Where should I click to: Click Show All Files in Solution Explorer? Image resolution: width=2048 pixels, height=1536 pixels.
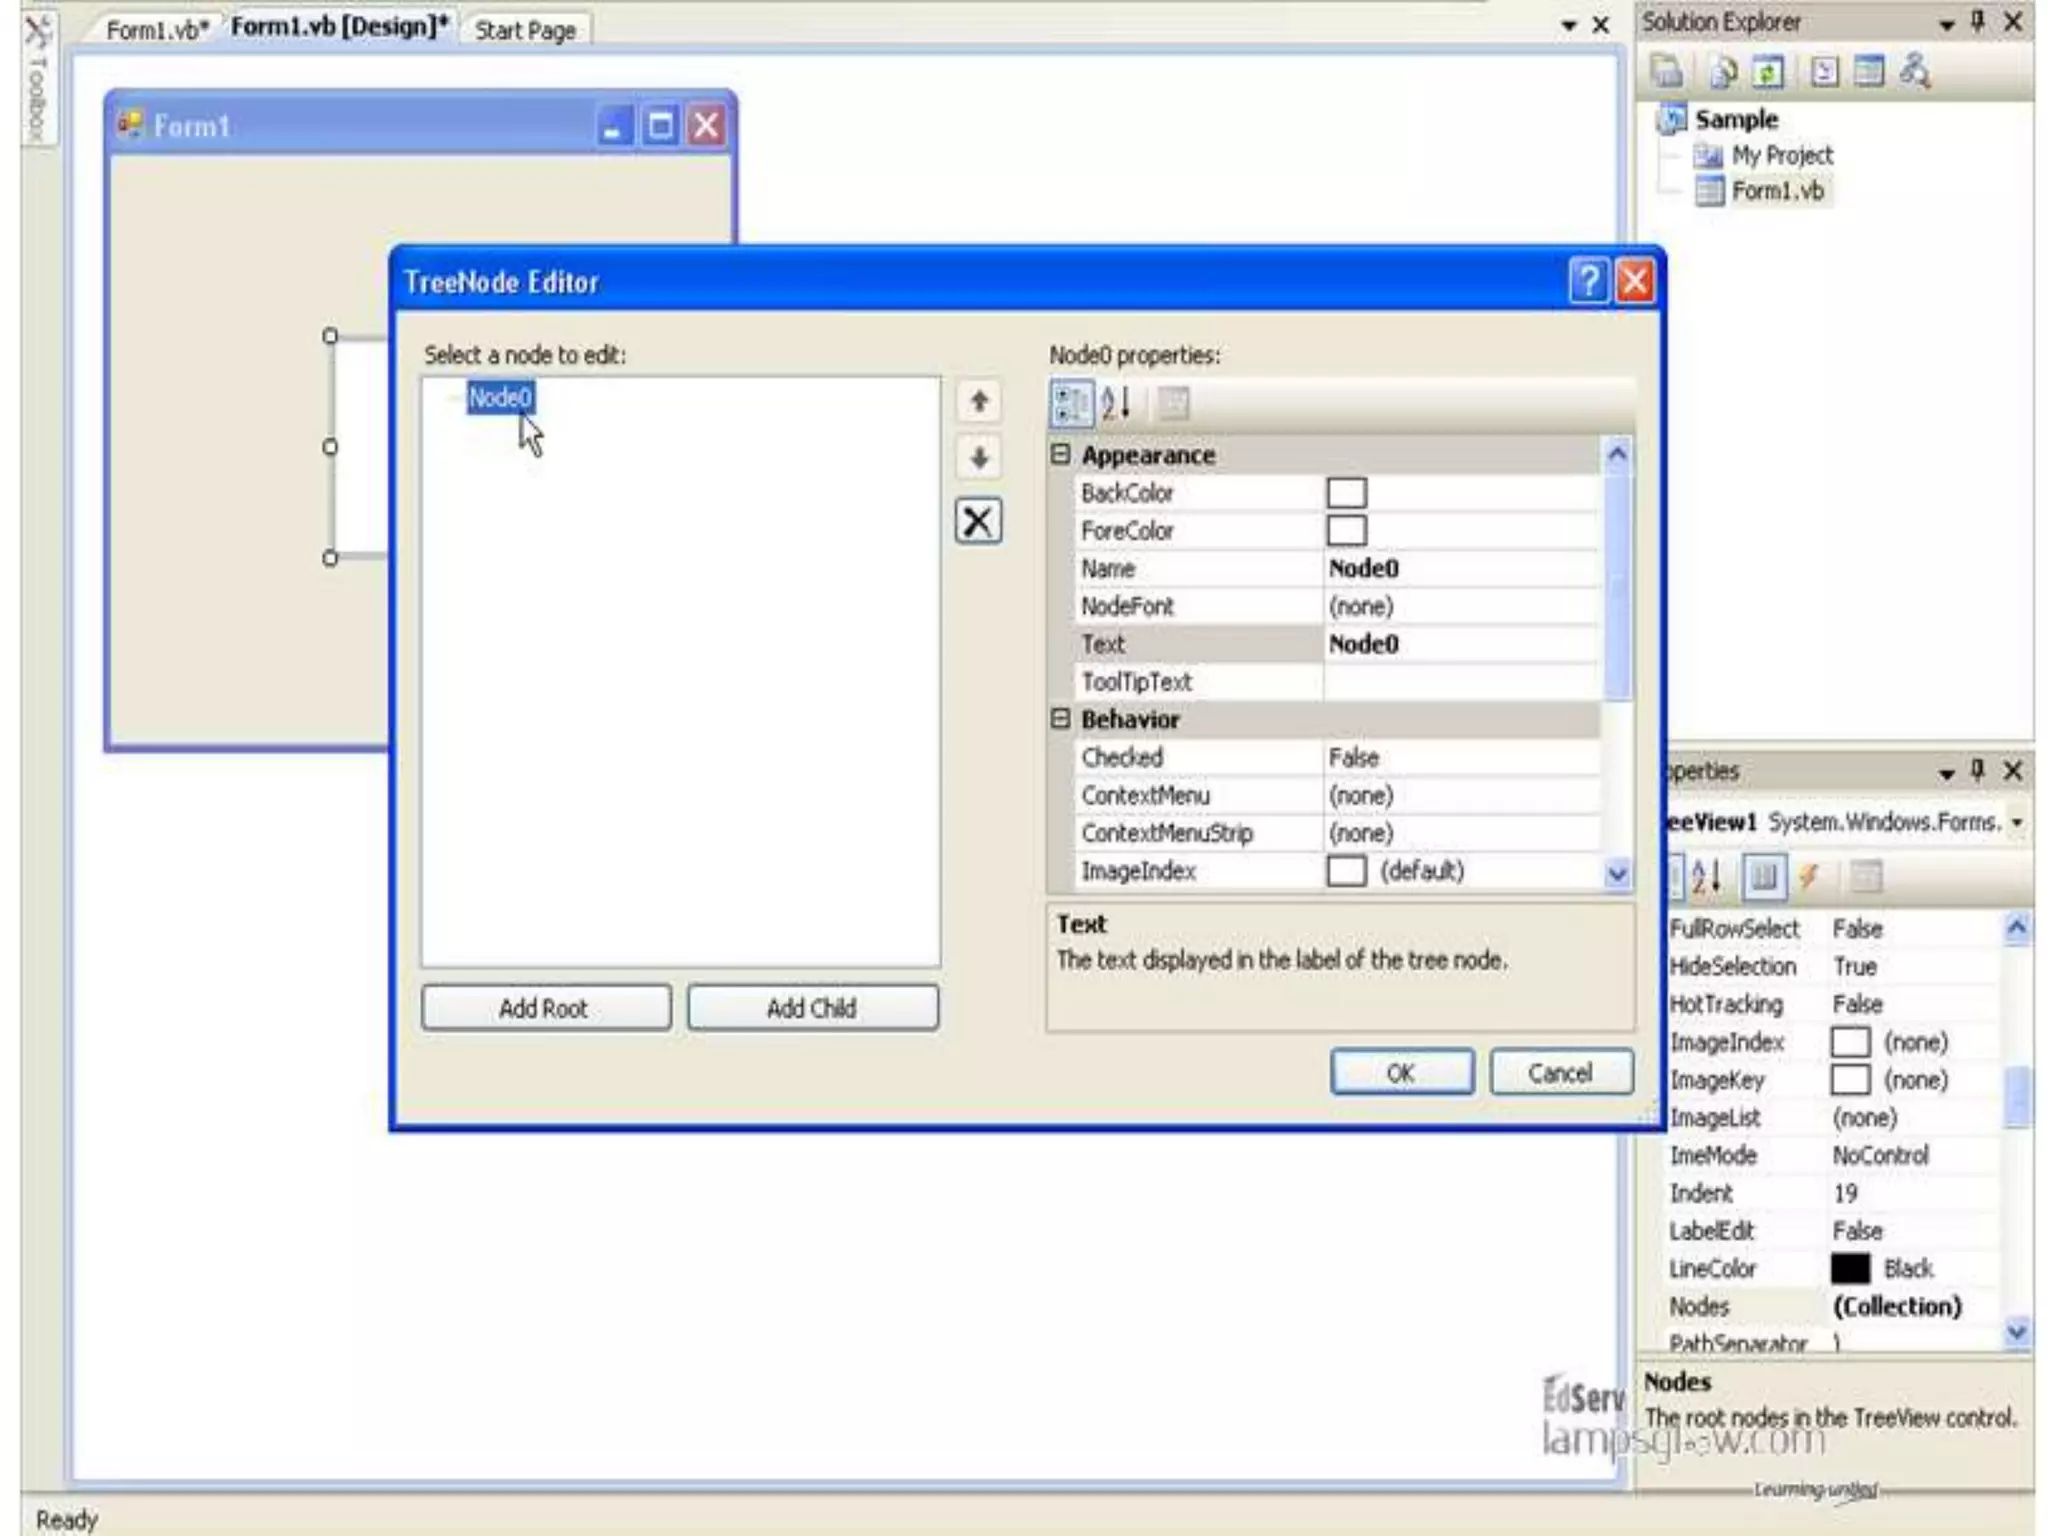click(x=1723, y=72)
